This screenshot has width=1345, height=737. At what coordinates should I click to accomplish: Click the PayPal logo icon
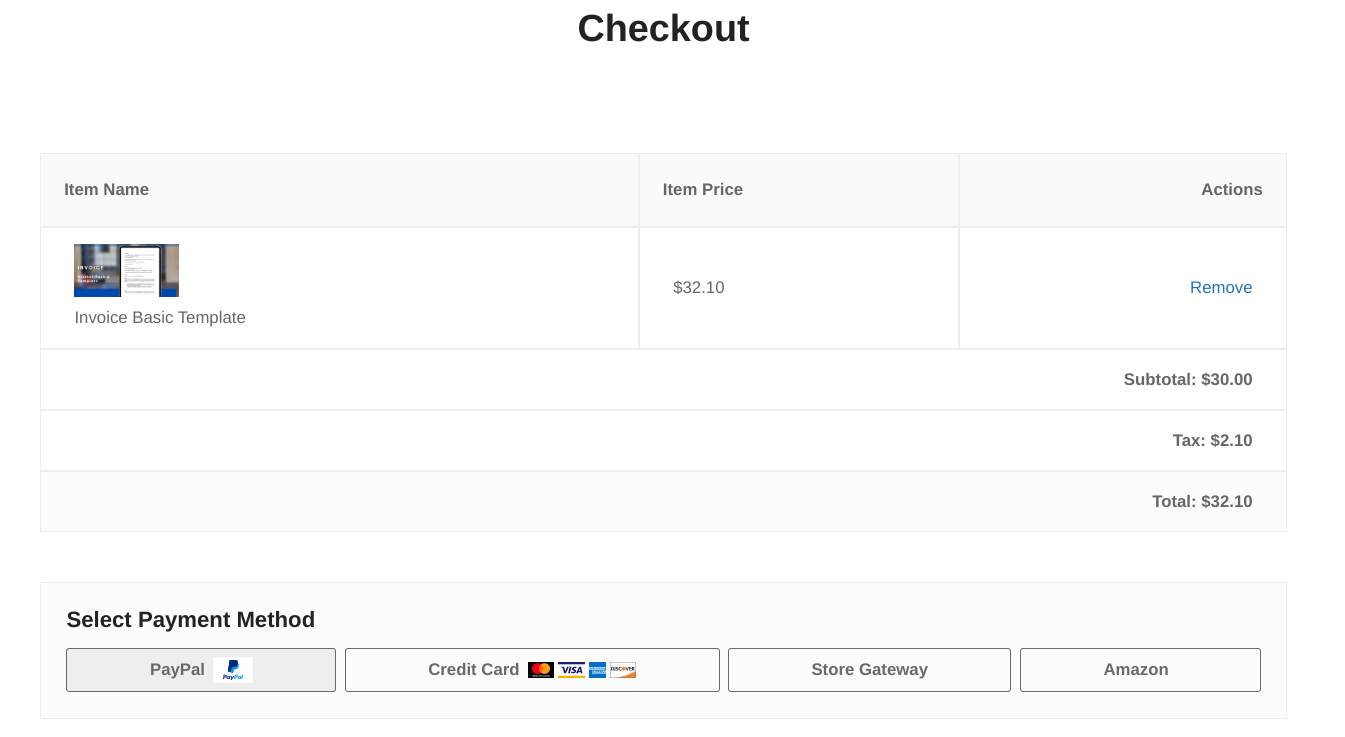(233, 670)
